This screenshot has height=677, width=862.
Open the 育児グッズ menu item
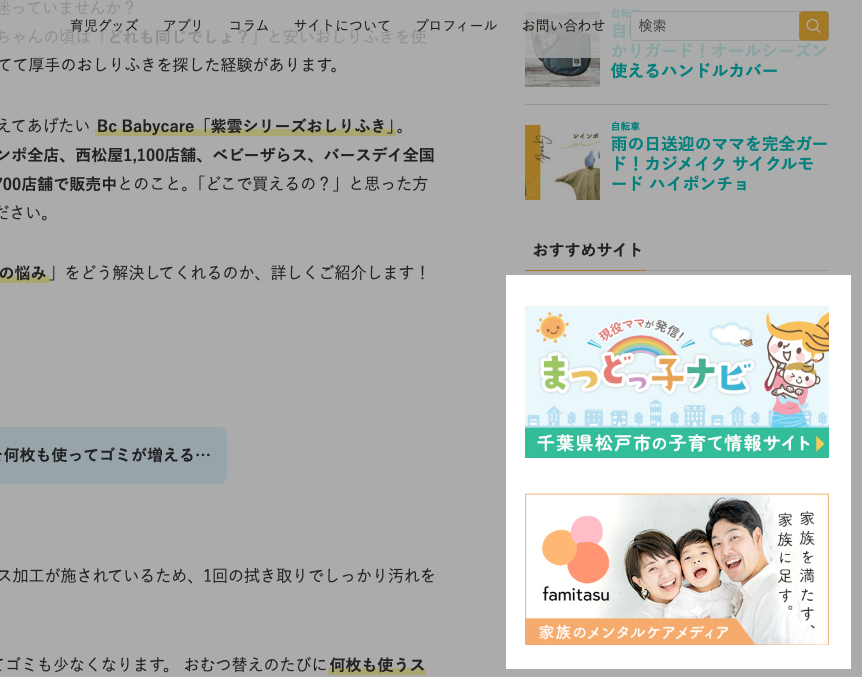point(104,25)
